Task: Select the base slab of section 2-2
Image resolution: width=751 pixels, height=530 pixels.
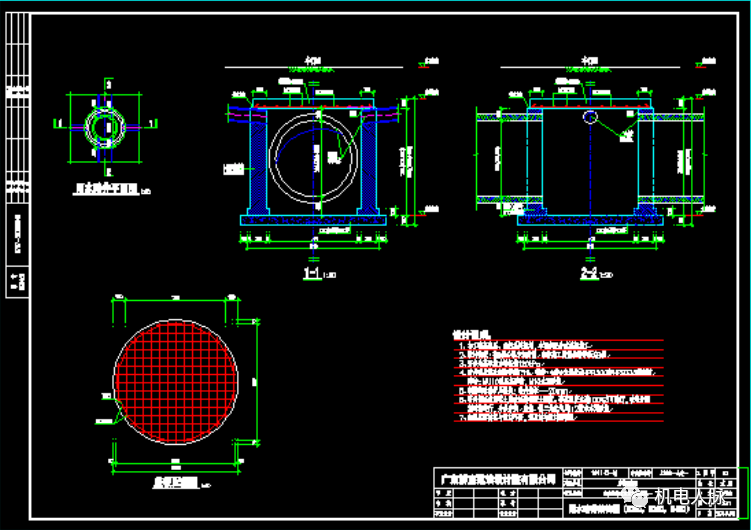Action: [590, 220]
